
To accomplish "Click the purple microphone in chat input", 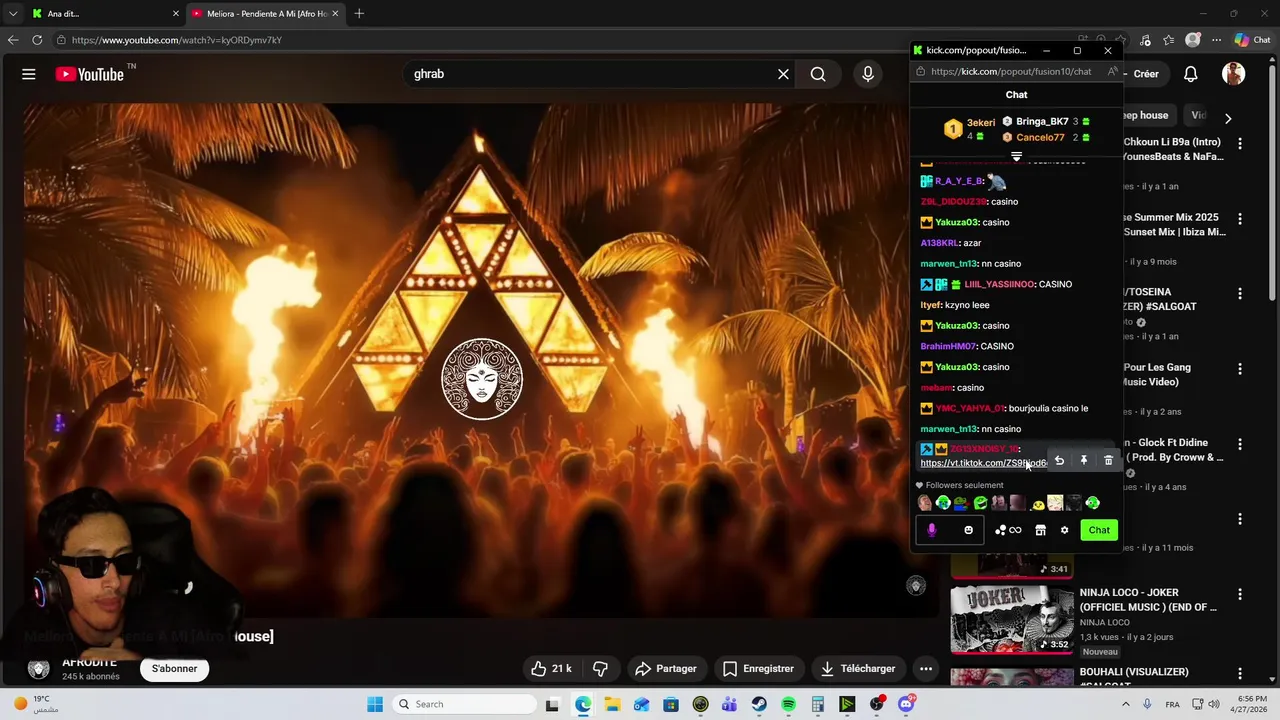I will coord(931,530).
